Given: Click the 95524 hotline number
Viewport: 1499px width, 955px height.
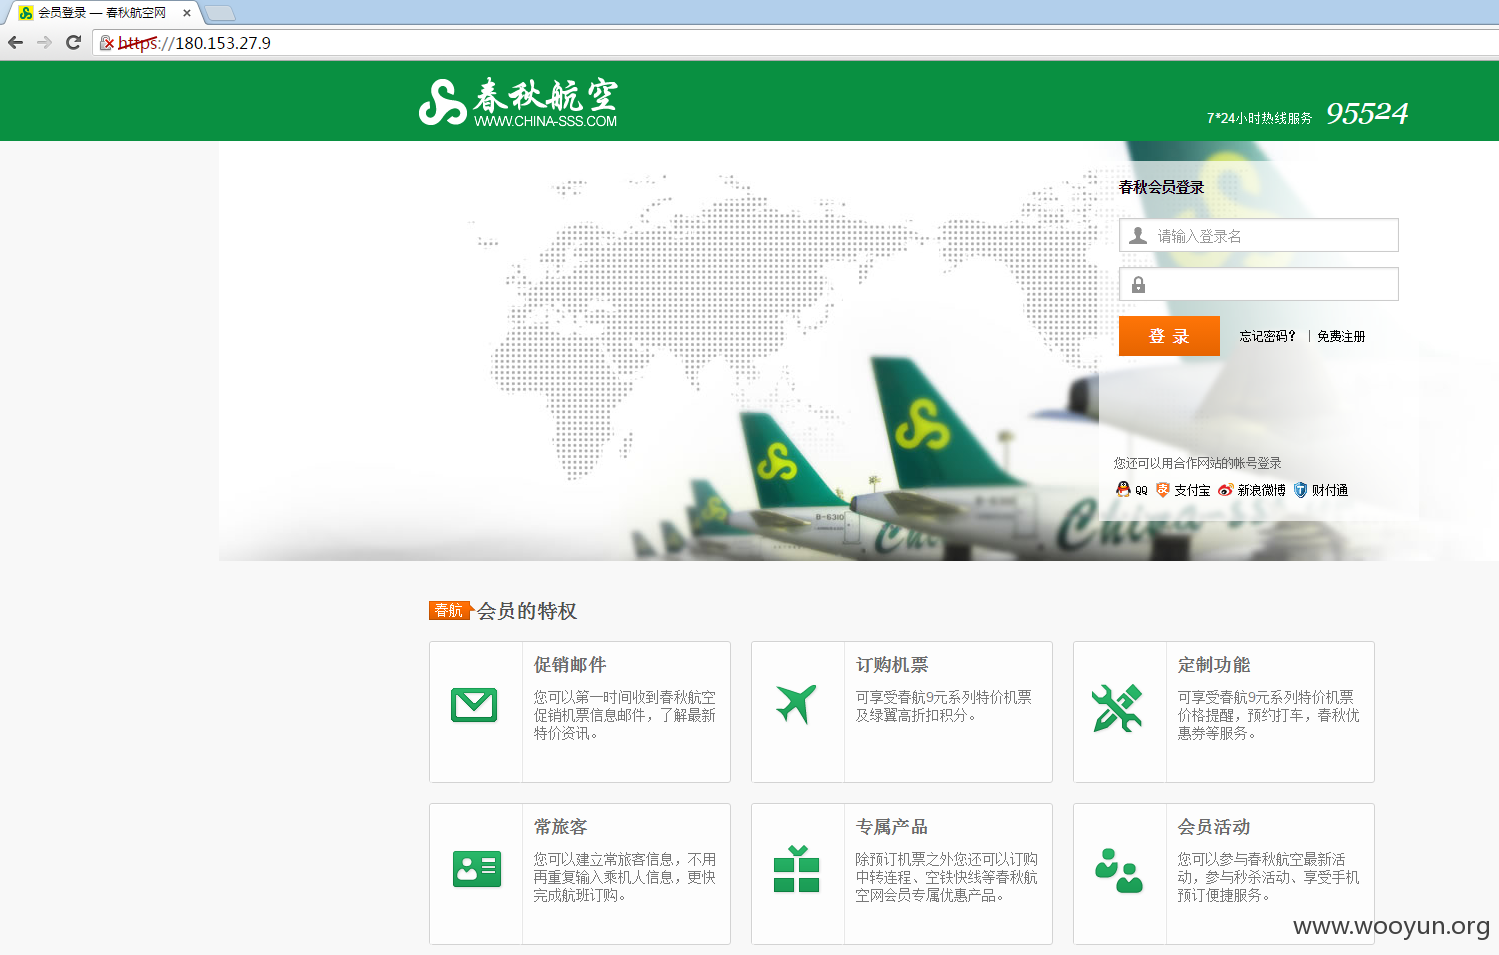Looking at the screenshot, I should pos(1367,113).
